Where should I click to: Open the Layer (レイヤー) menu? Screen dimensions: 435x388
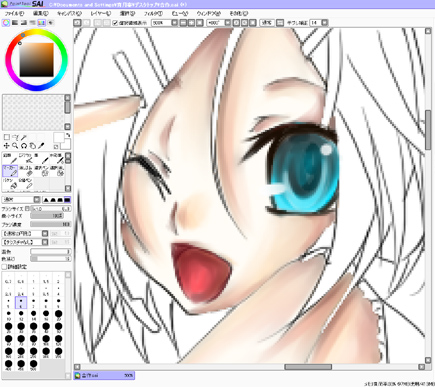(x=101, y=14)
